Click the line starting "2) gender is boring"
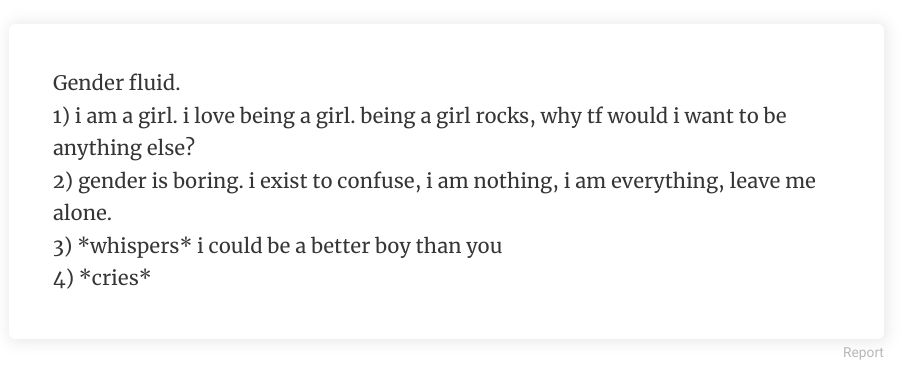The height and width of the screenshot is (368, 902). pos(434,182)
